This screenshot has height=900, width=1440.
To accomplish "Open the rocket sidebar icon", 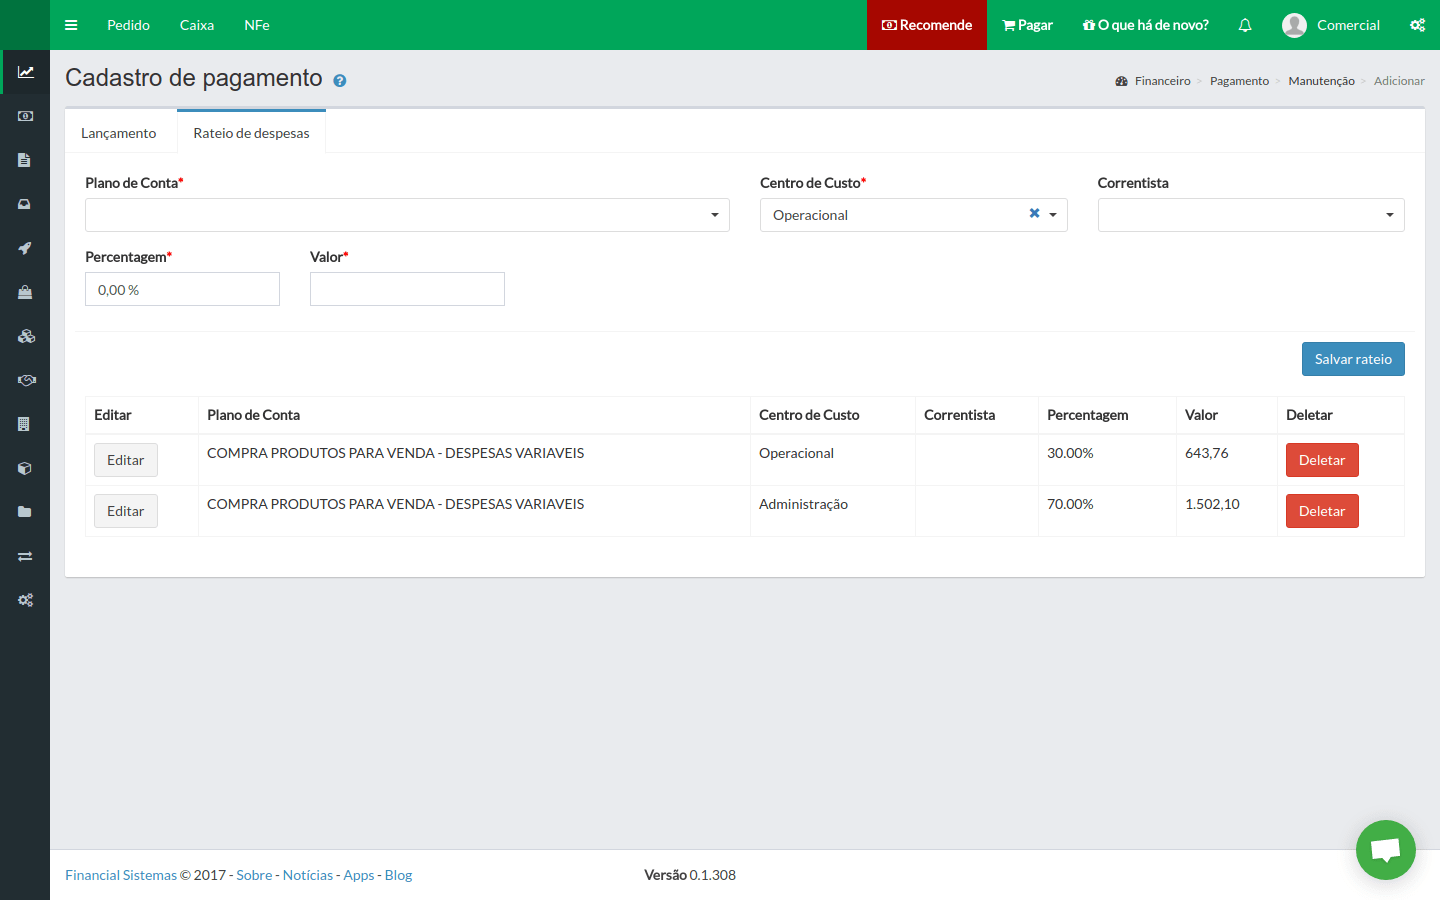I will (x=25, y=248).
